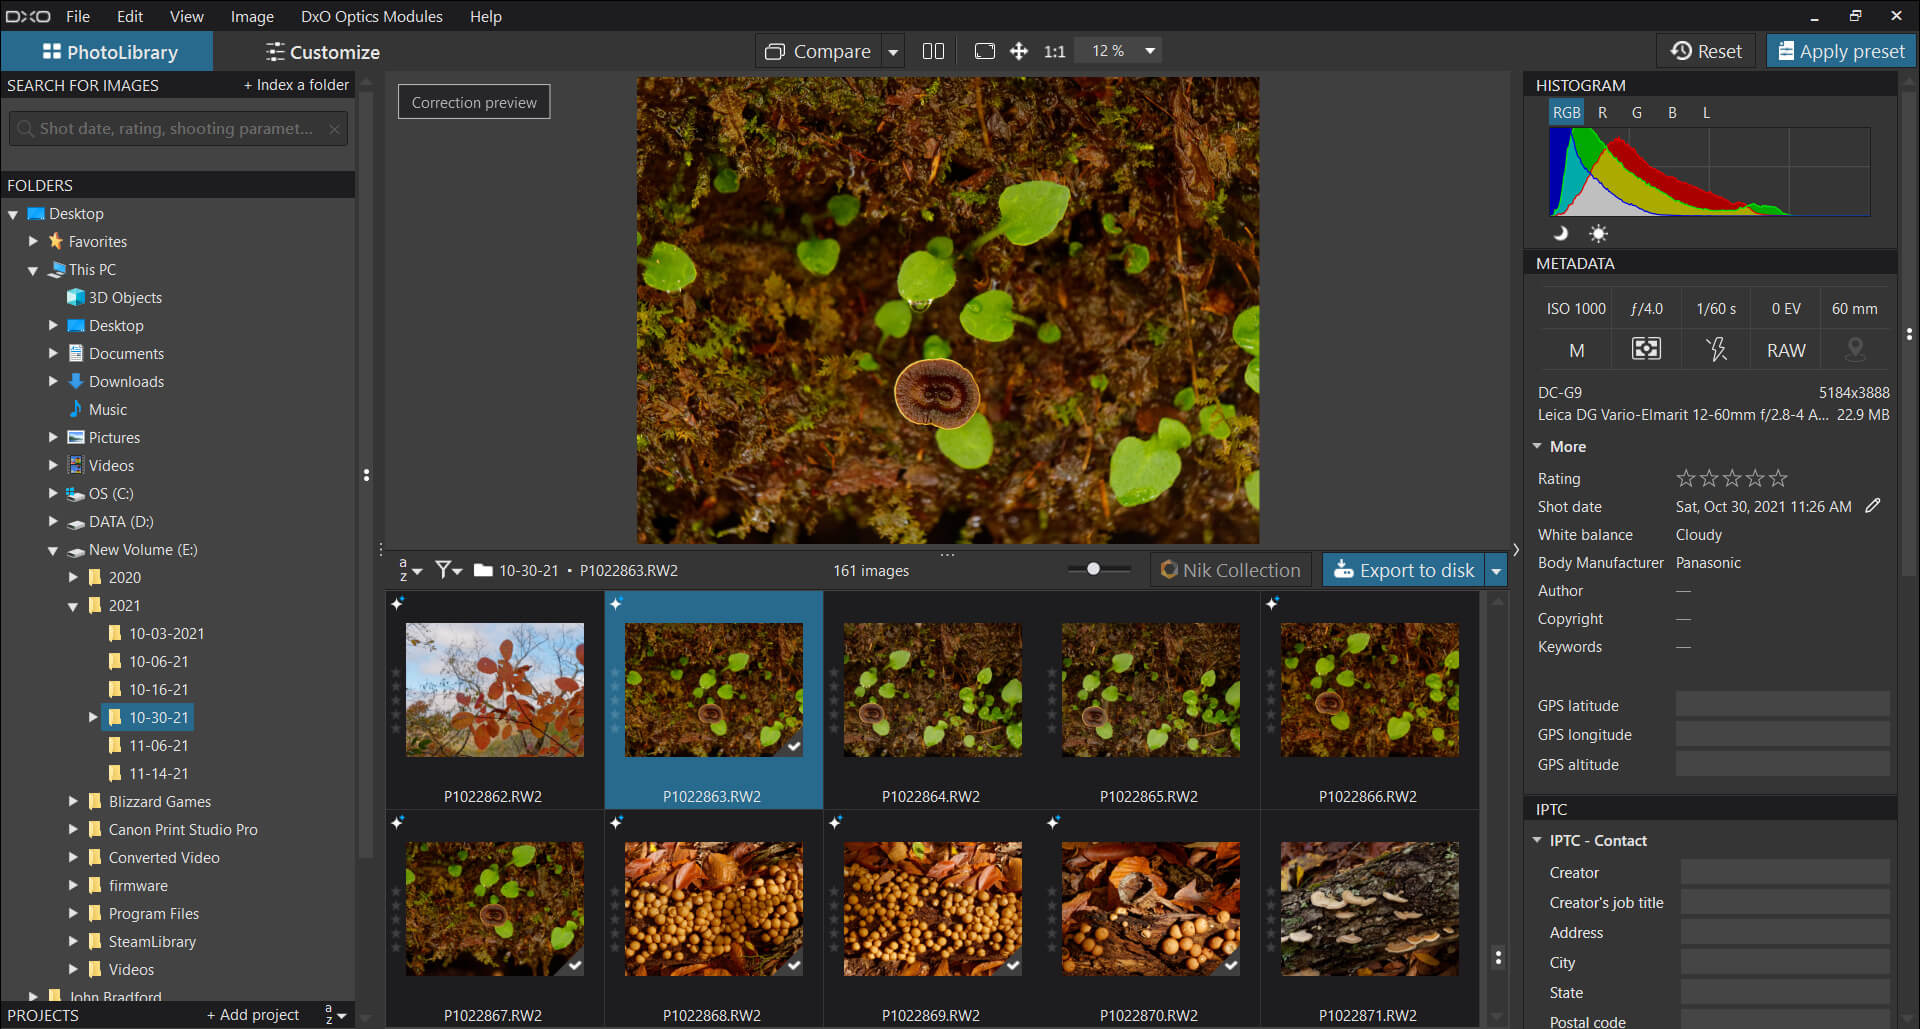Screen dimensions: 1920x1029
Task: Switch to the Customize tab
Action: pyautogui.click(x=322, y=52)
